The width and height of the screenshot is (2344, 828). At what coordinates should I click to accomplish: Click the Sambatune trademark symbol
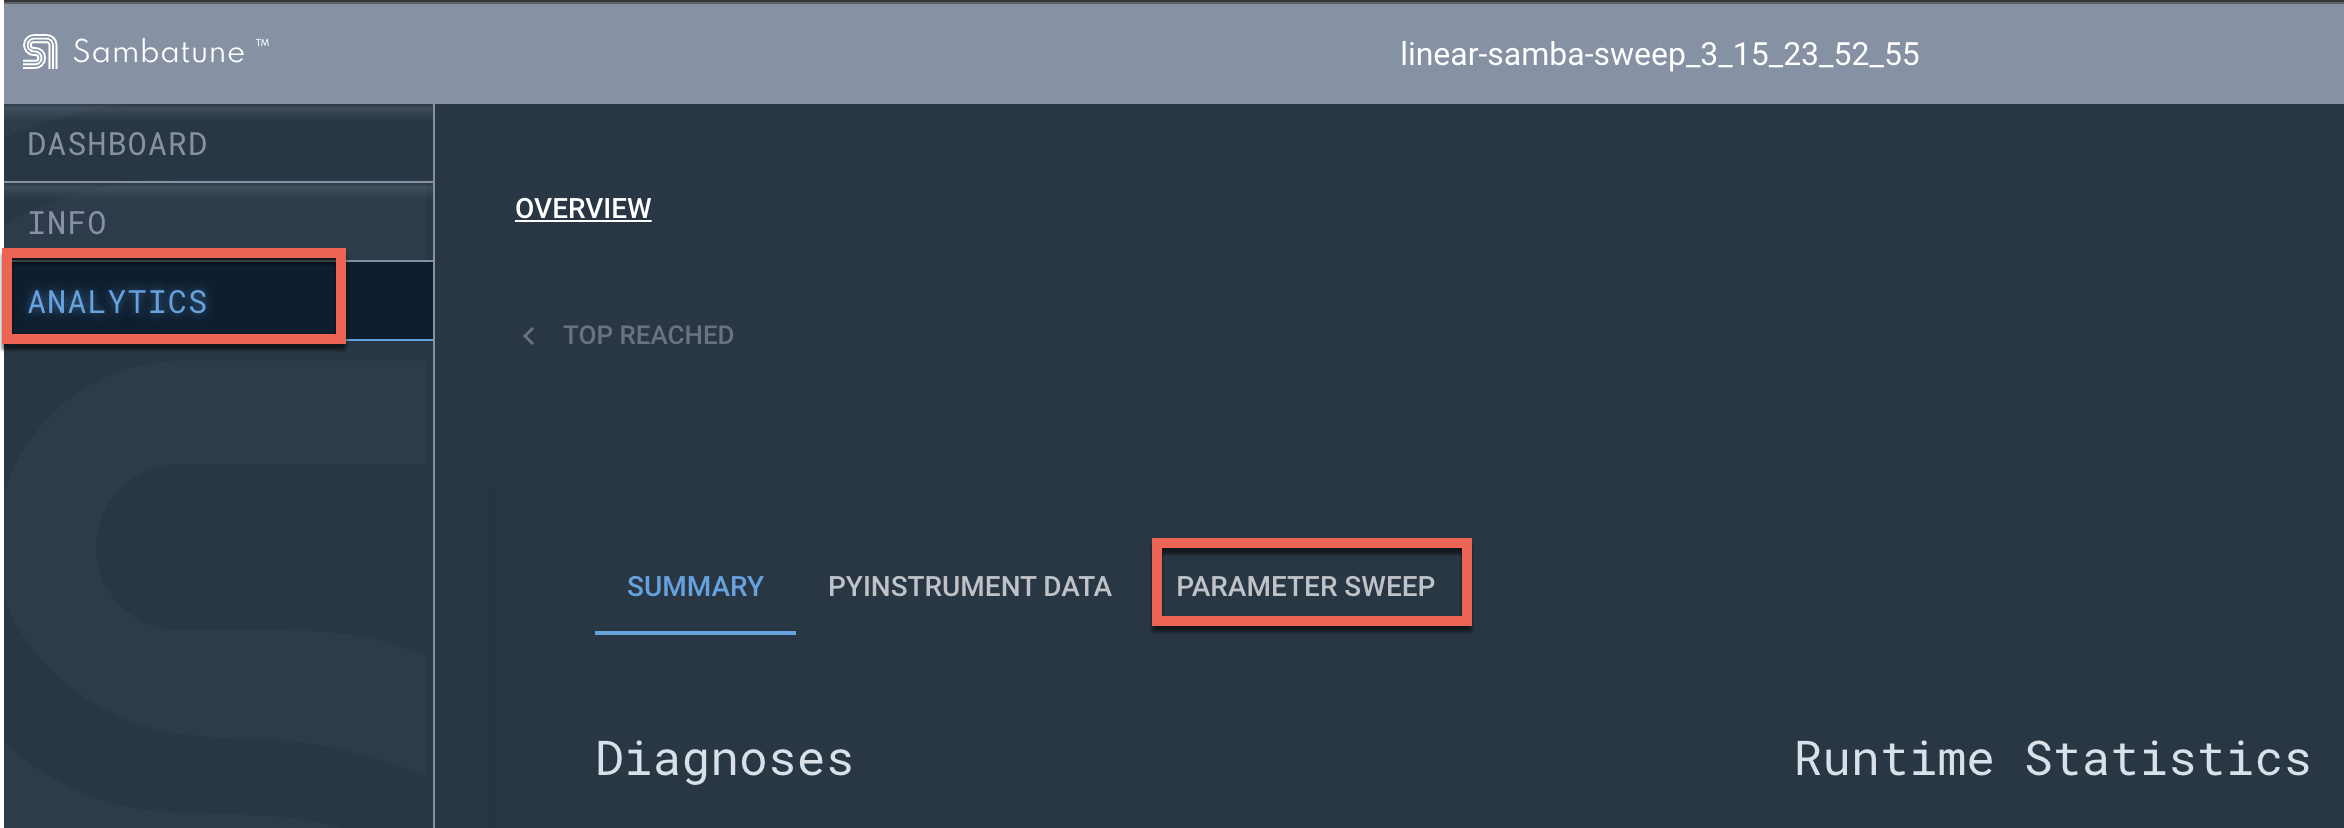click(x=261, y=42)
